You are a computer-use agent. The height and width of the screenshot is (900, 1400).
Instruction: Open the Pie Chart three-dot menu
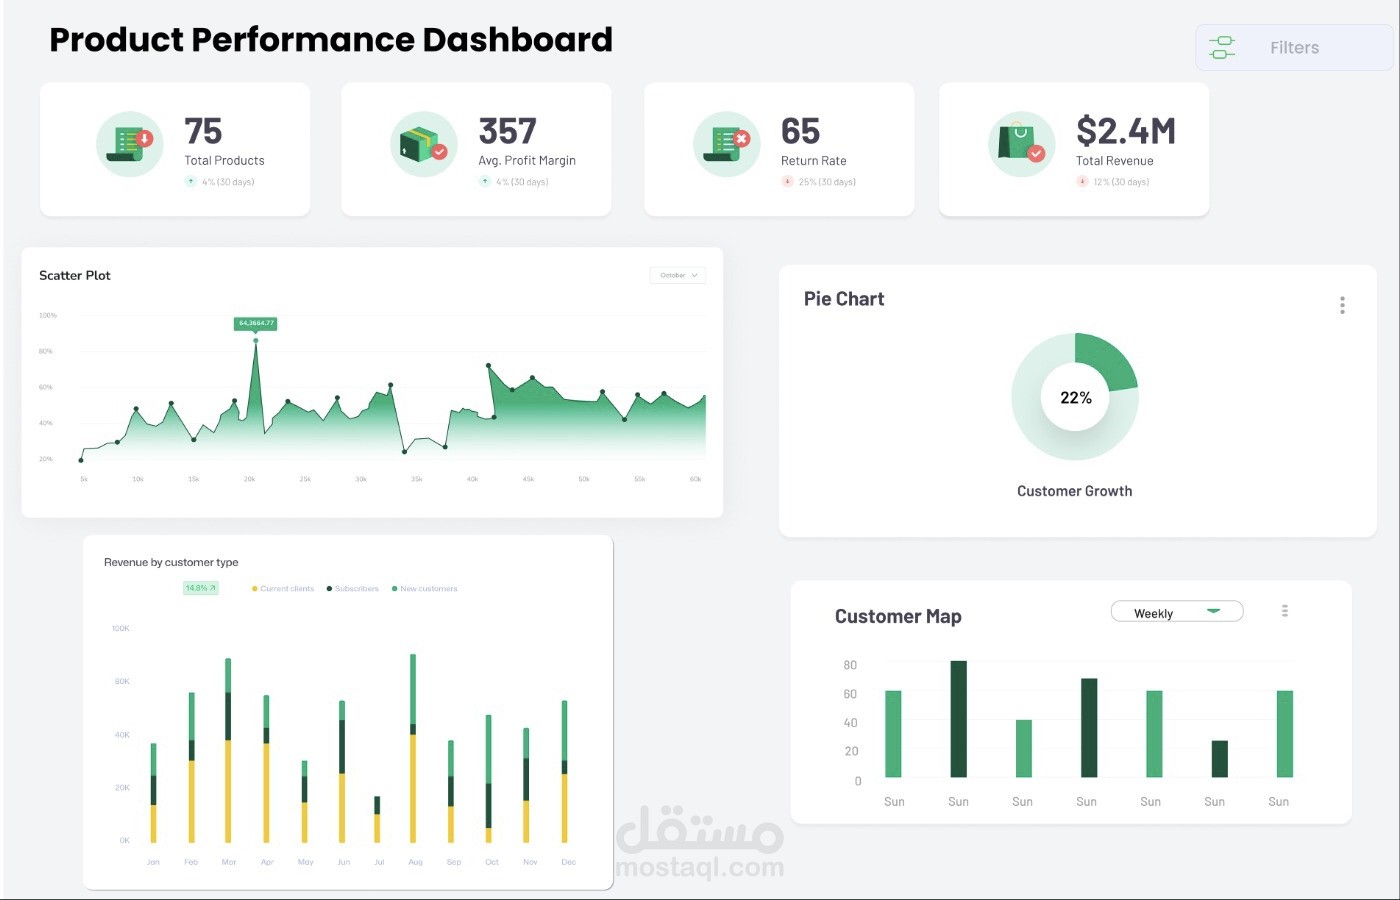pyautogui.click(x=1342, y=305)
